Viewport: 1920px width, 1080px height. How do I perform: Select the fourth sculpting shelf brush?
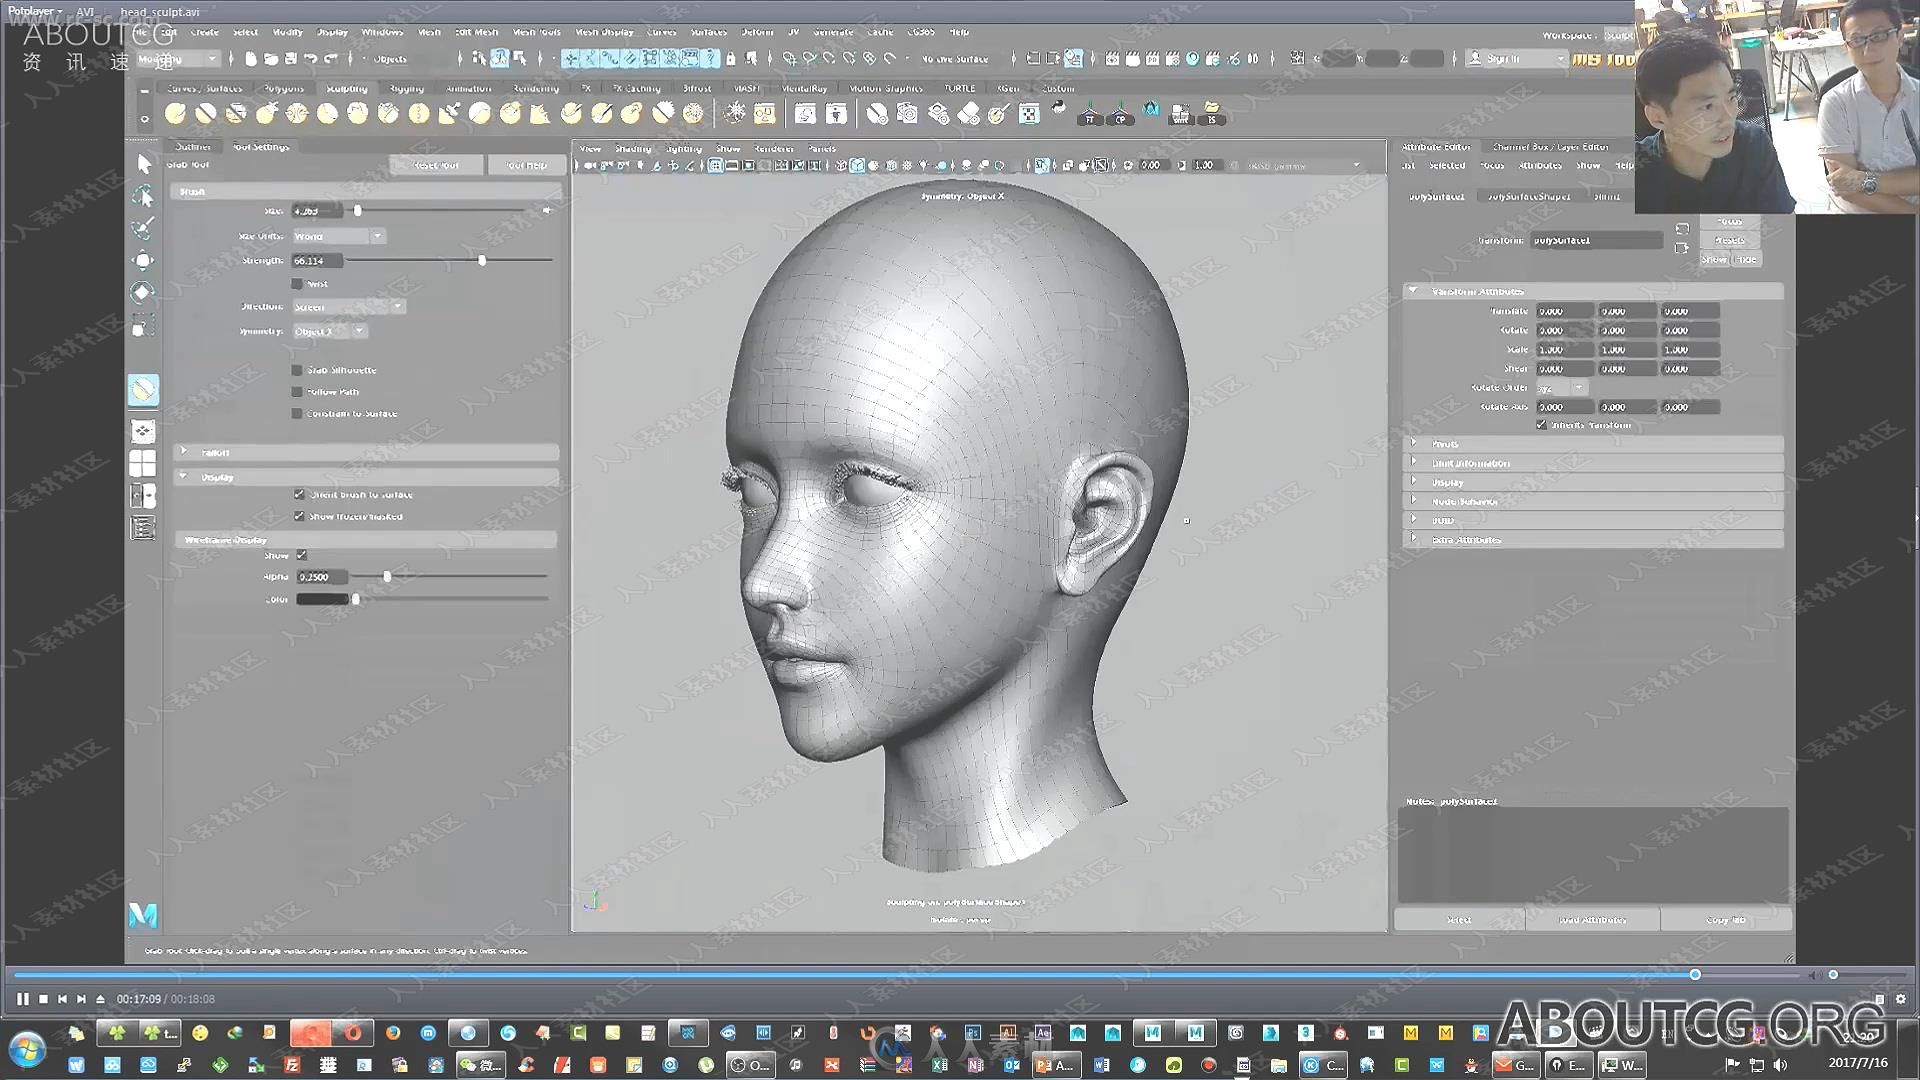[x=266, y=114]
